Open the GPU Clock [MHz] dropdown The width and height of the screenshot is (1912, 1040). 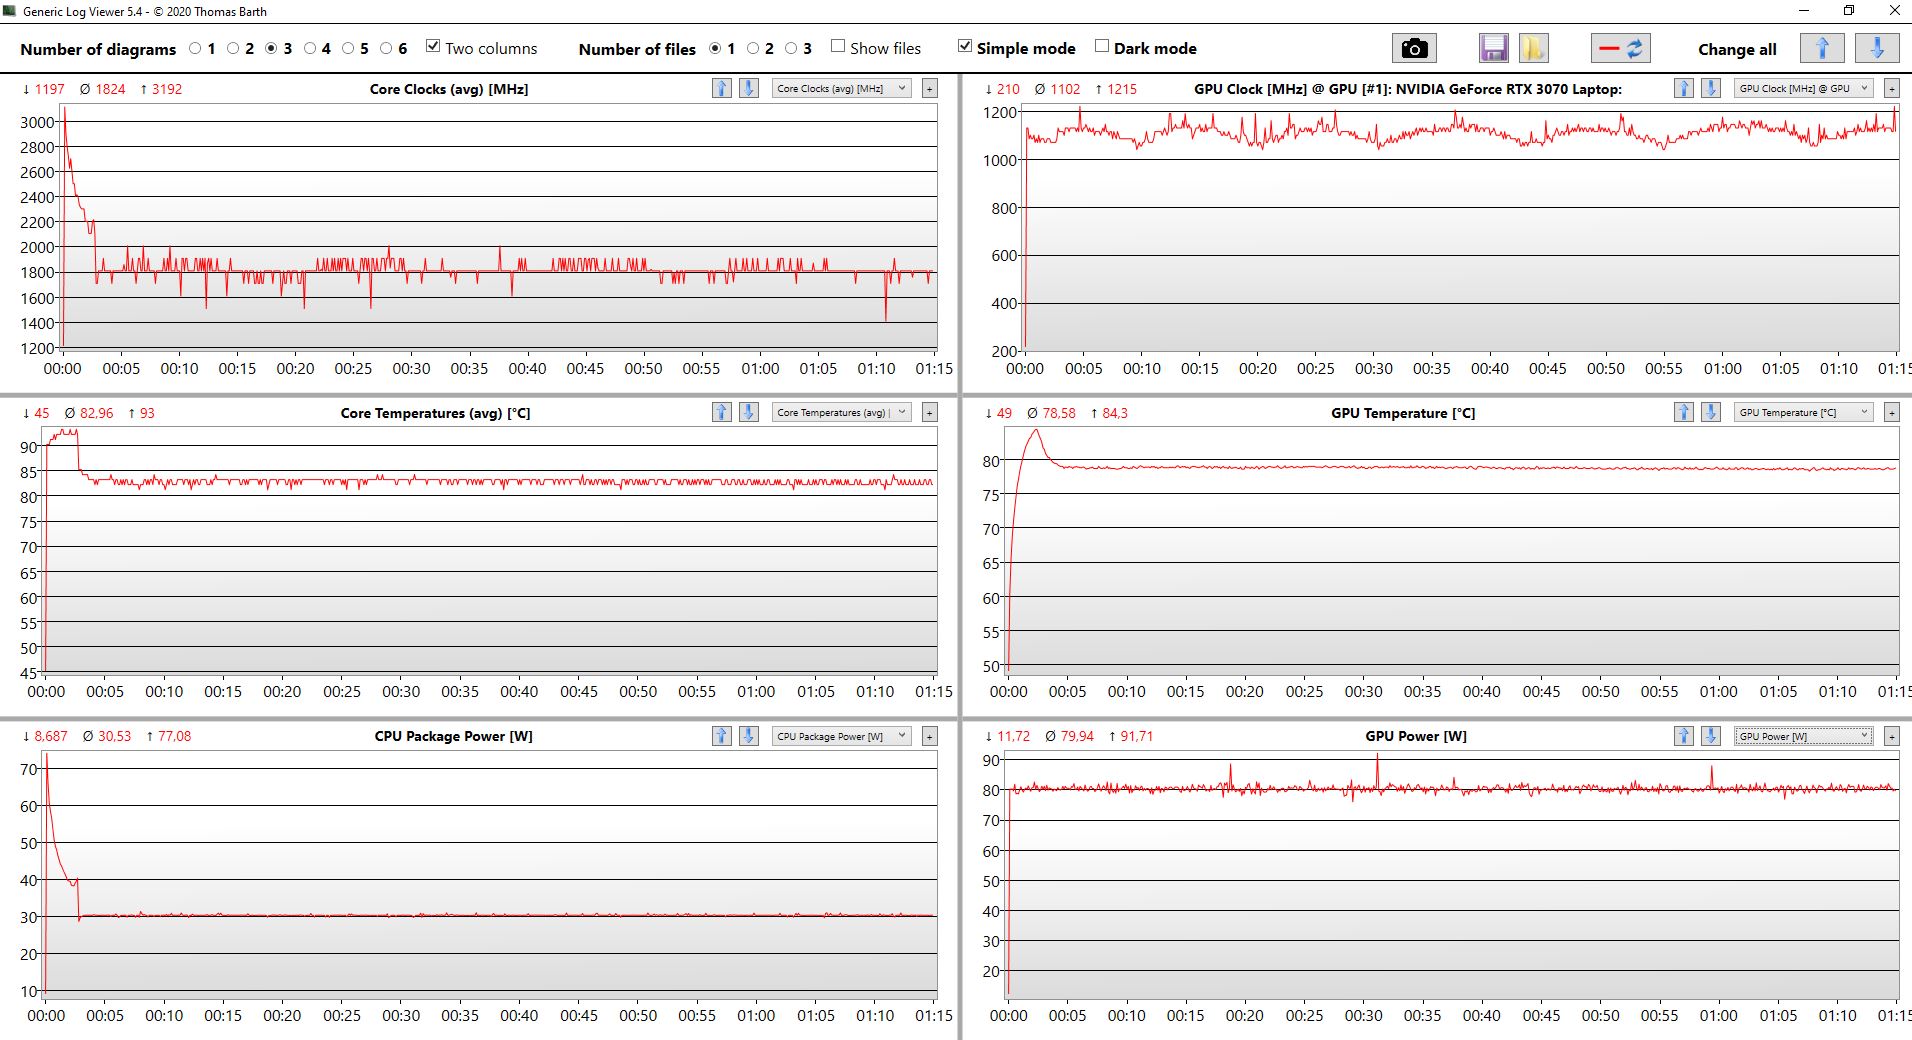pyautogui.click(x=1802, y=88)
